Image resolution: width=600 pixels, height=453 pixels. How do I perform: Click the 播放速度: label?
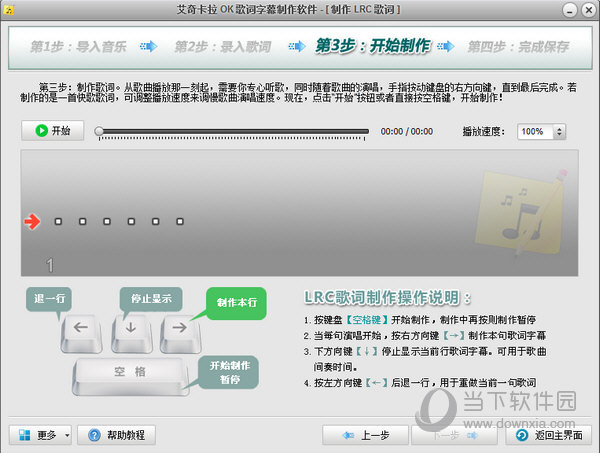484,132
